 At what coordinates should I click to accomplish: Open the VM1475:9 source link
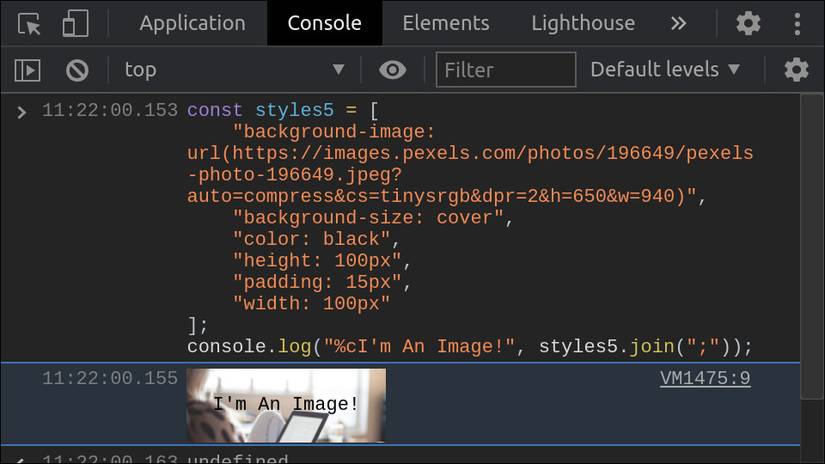[705, 378]
